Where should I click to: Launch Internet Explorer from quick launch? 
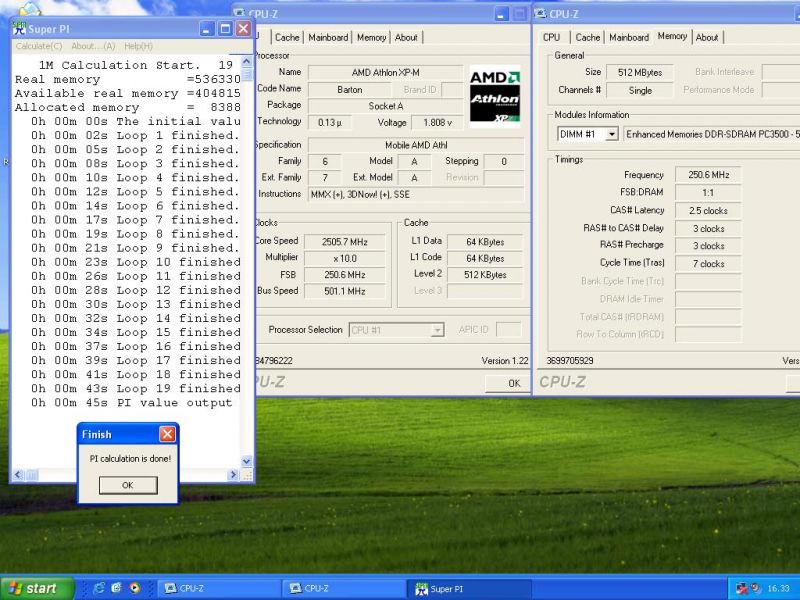pyautogui.click(x=99, y=588)
